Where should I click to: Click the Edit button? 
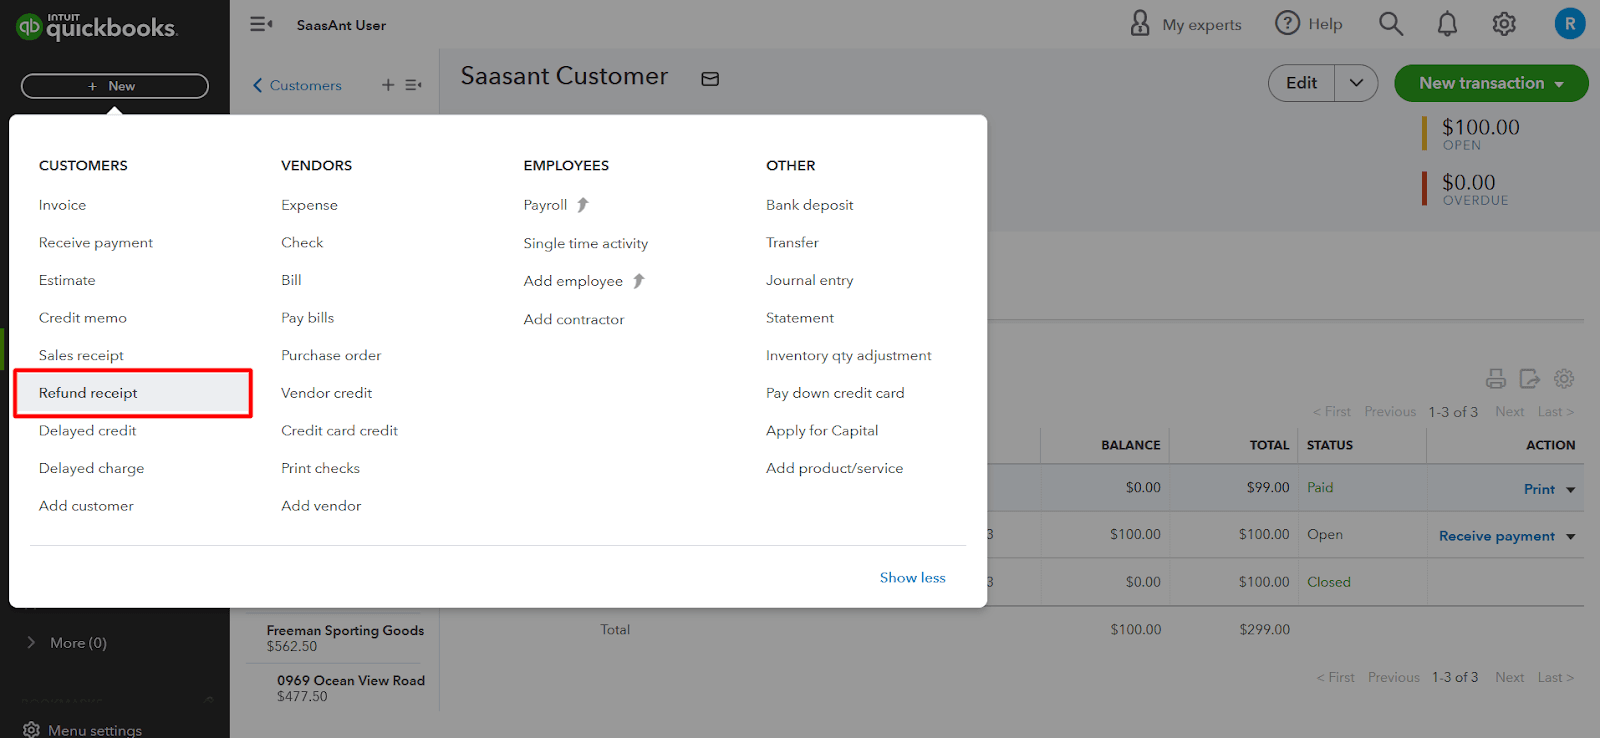[1301, 83]
